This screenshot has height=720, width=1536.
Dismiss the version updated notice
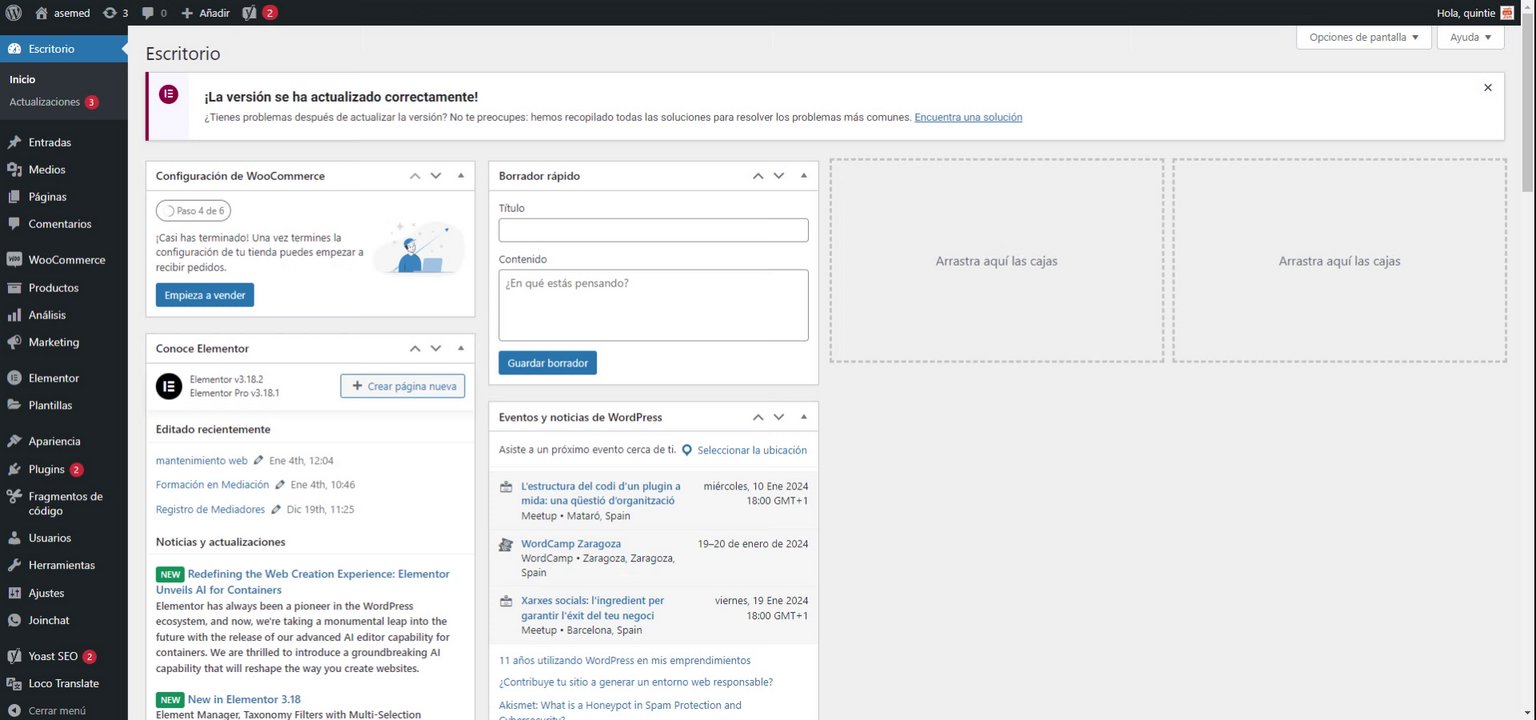[1487, 88]
